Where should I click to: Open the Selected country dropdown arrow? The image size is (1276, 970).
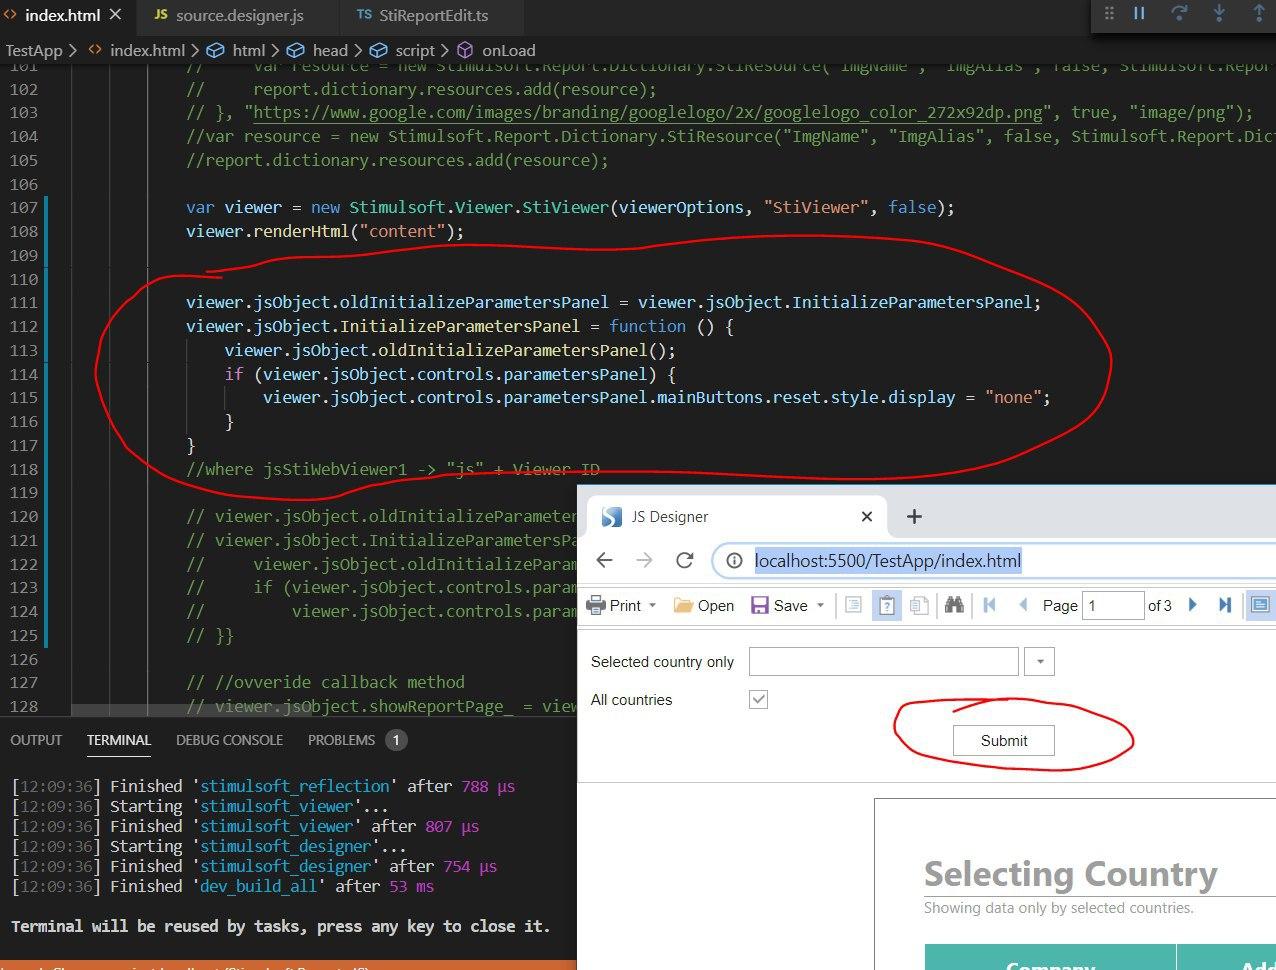(x=1039, y=661)
